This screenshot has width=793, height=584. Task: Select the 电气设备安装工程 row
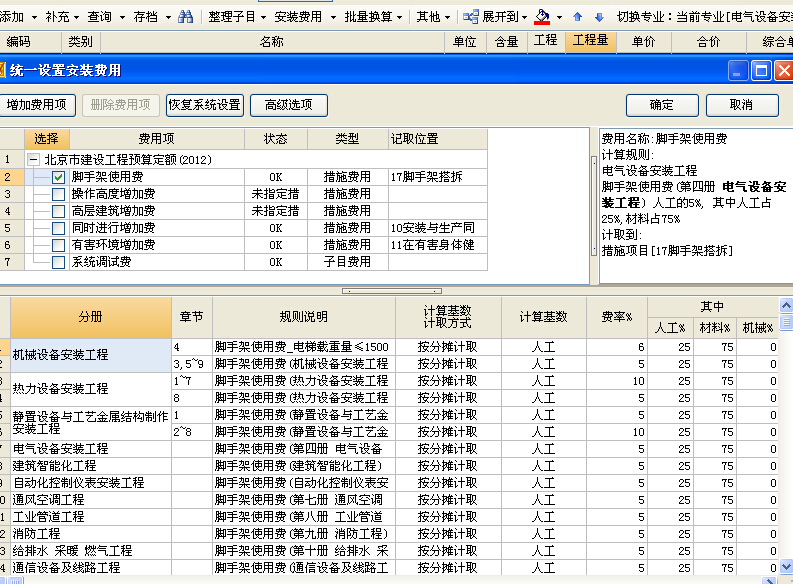91,449
